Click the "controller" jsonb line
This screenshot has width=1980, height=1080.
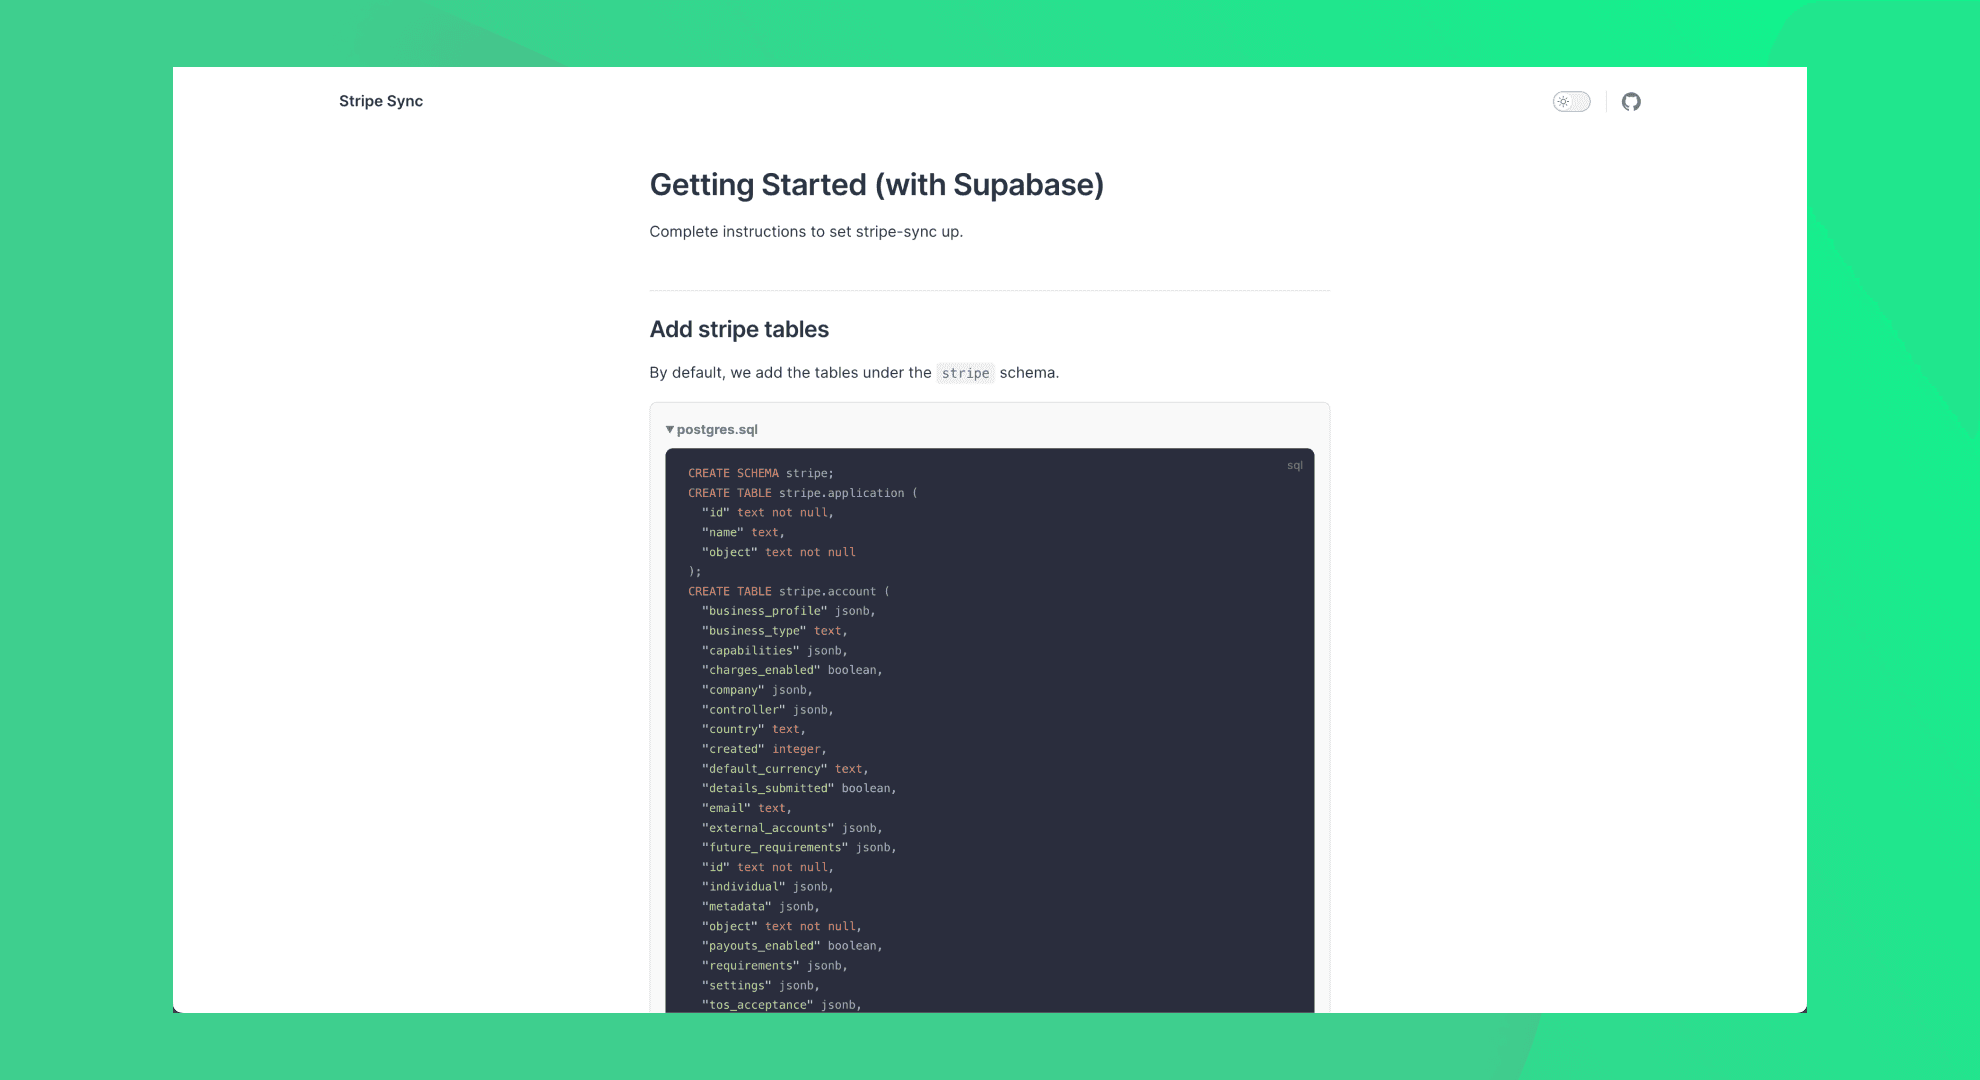click(768, 710)
